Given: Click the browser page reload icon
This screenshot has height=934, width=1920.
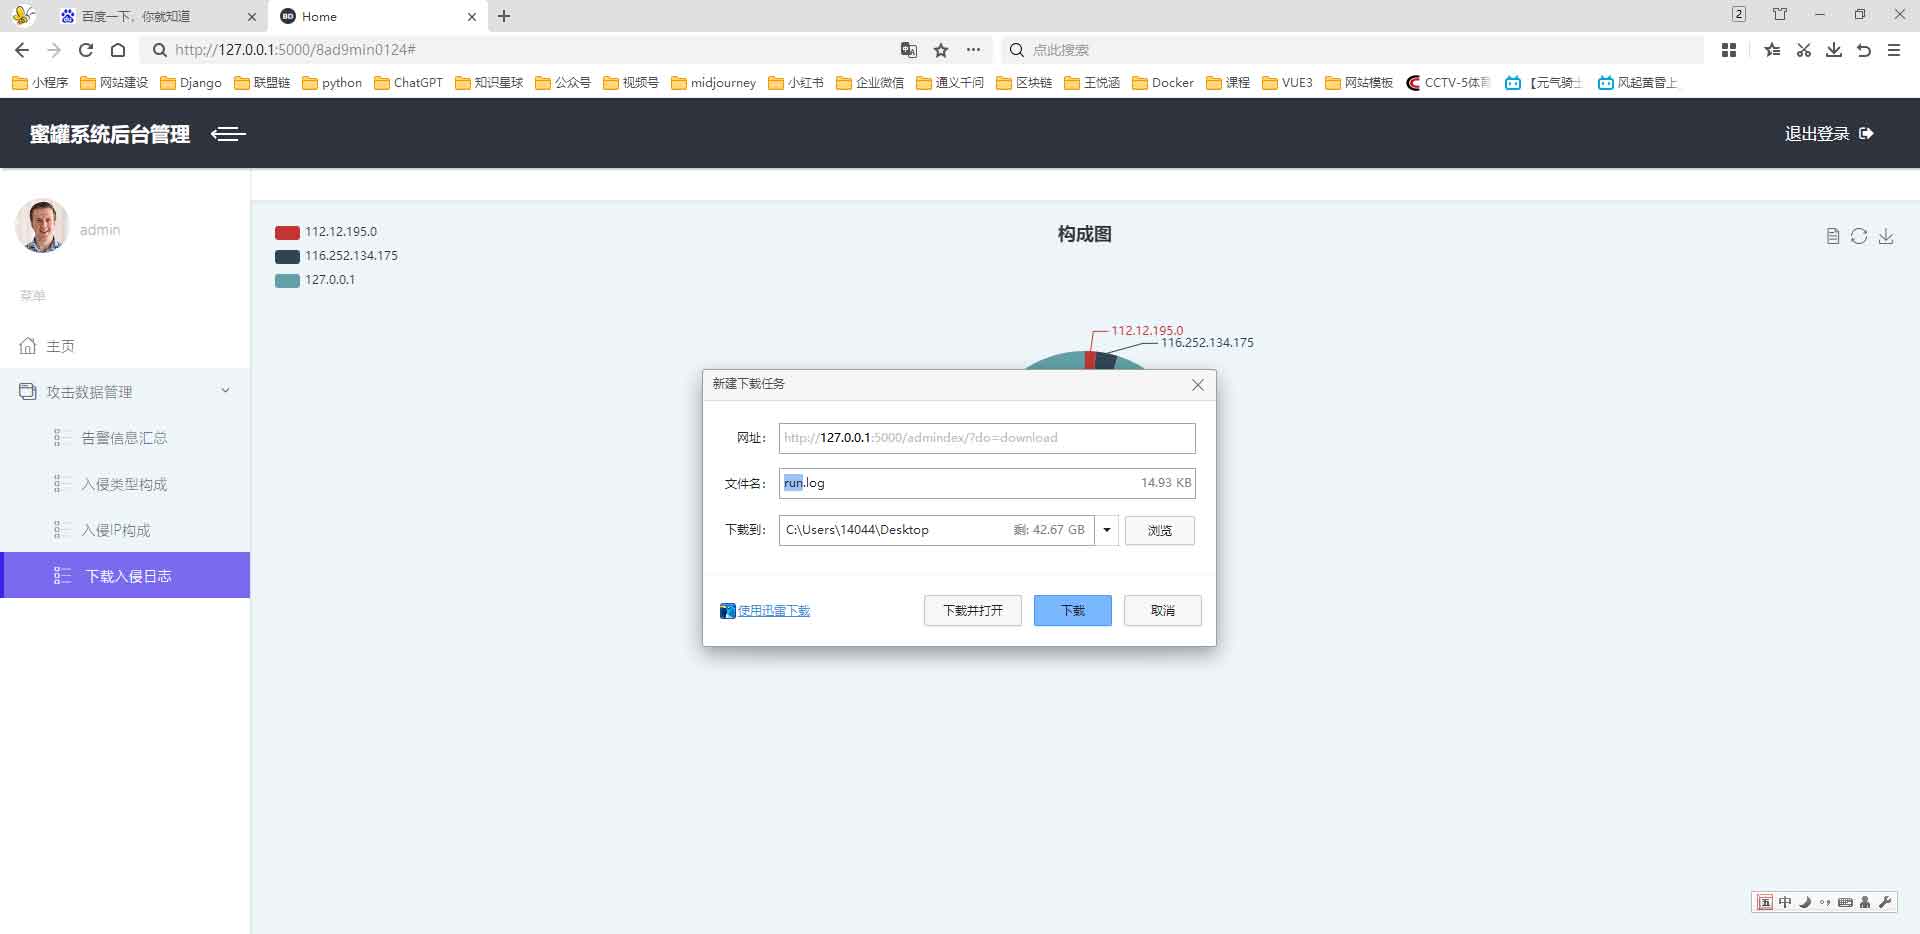Looking at the screenshot, I should point(86,50).
